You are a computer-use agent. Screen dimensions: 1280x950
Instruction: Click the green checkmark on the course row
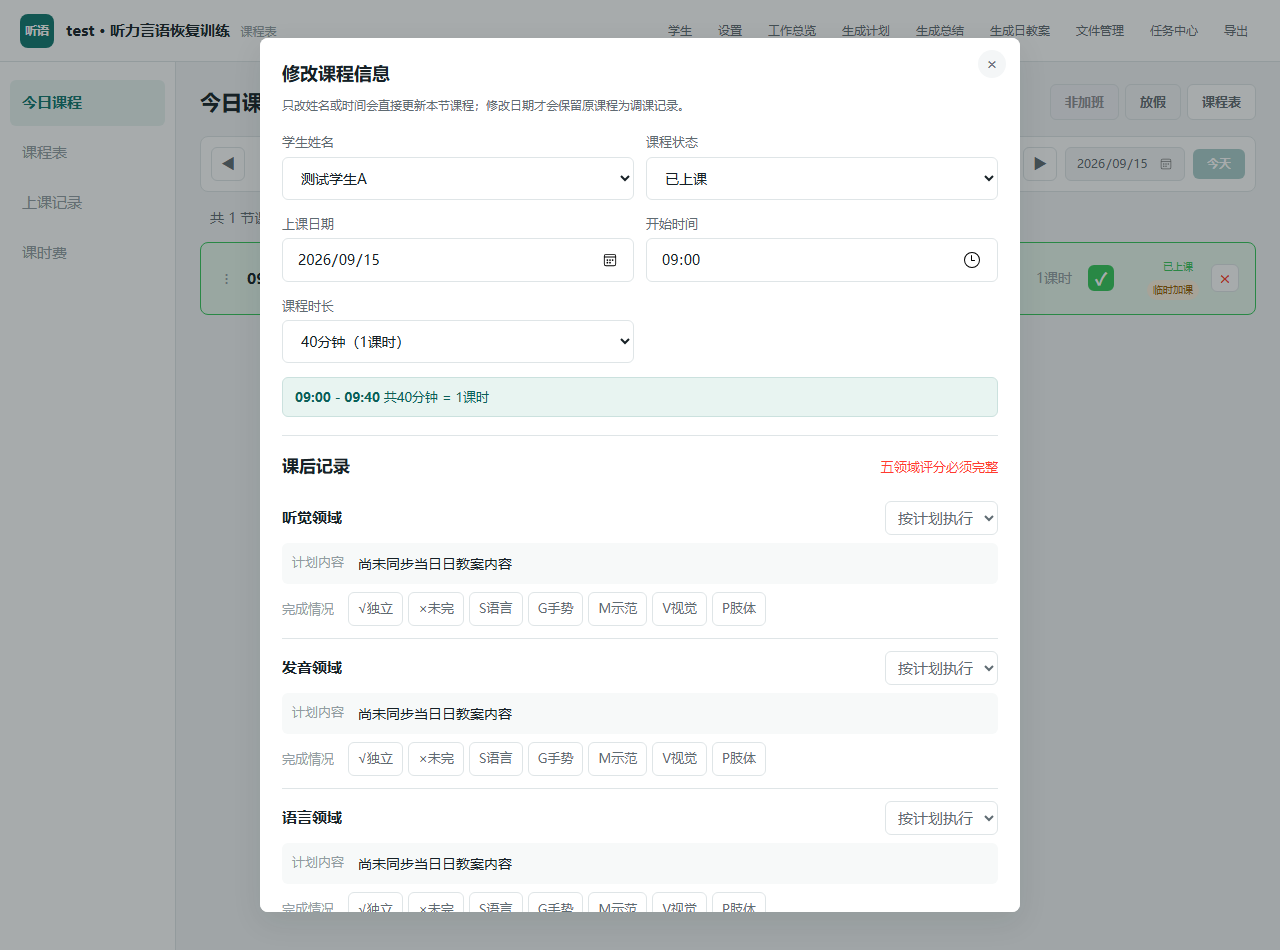pos(1101,278)
